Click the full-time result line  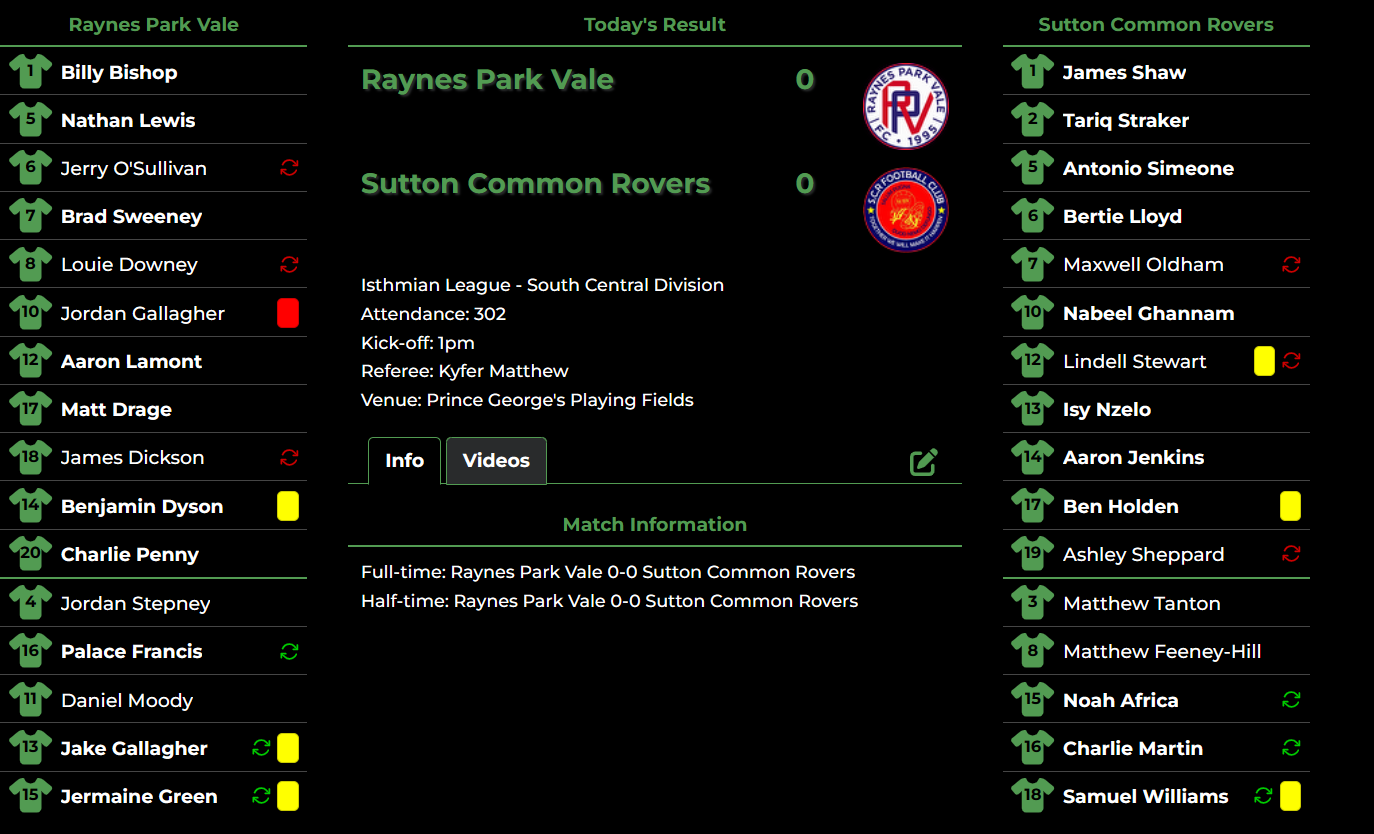point(607,572)
